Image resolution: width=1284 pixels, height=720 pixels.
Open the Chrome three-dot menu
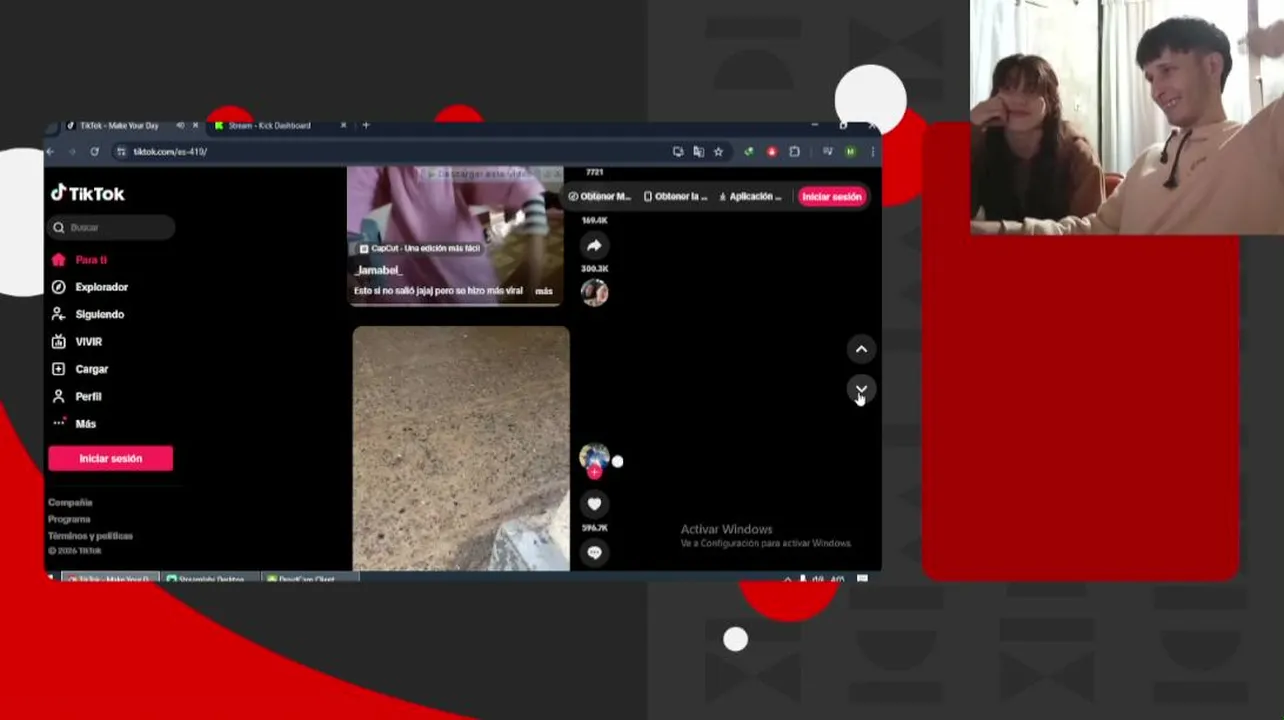pos(872,152)
